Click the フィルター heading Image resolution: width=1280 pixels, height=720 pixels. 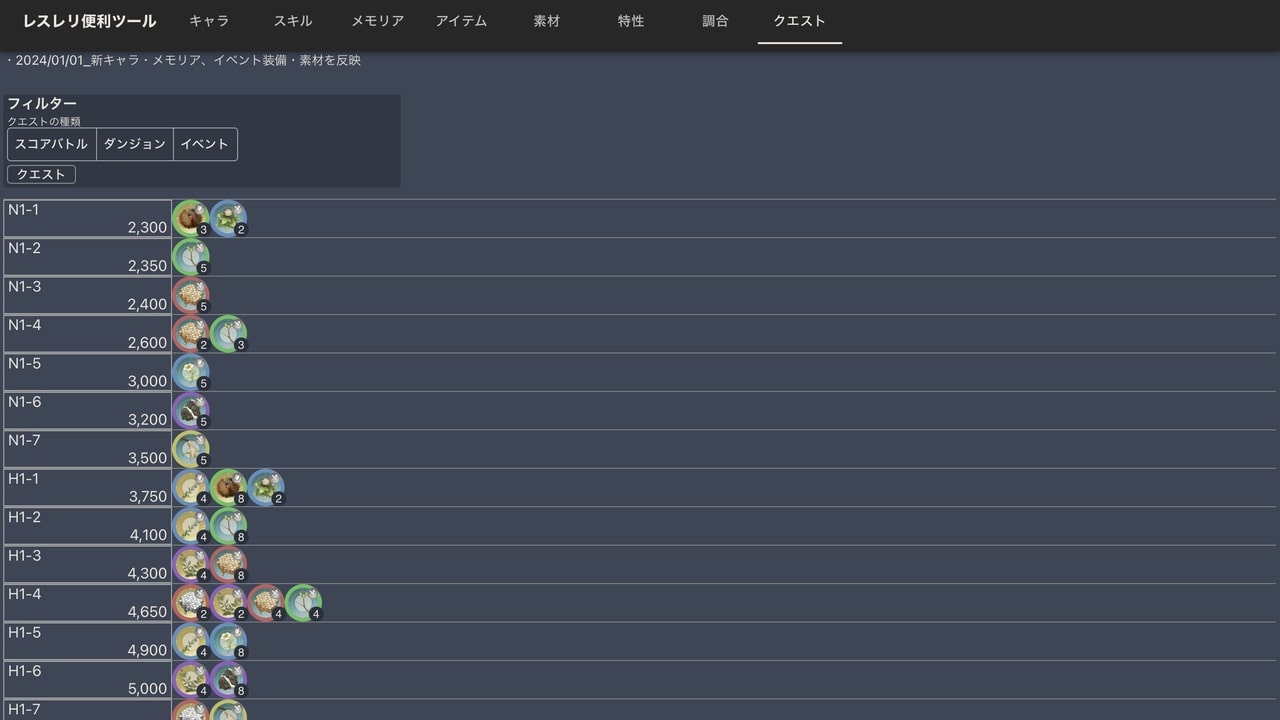pyautogui.click(x=42, y=104)
